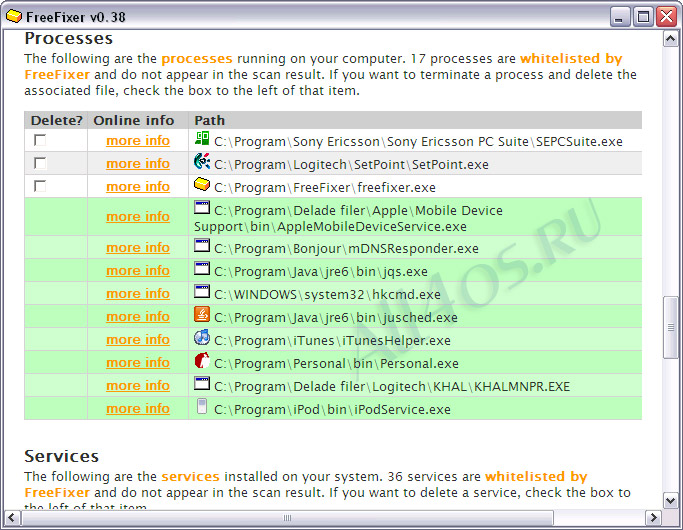Check the delete box for freefixer.exe
The image size is (683, 530).
pyautogui.click(x=40, y=186)
